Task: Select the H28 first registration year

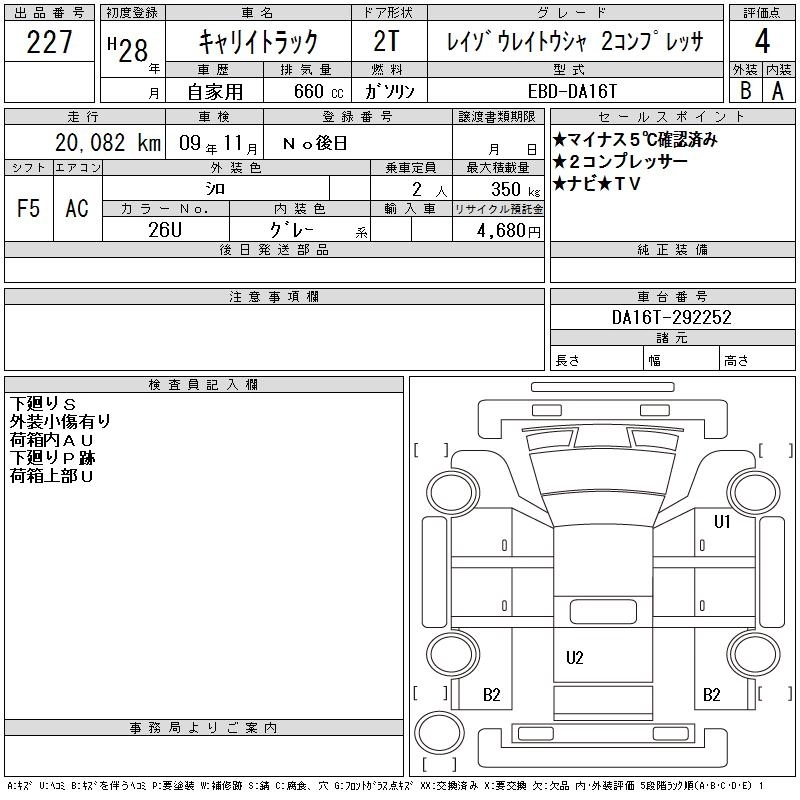Action: tap(128, 50)
